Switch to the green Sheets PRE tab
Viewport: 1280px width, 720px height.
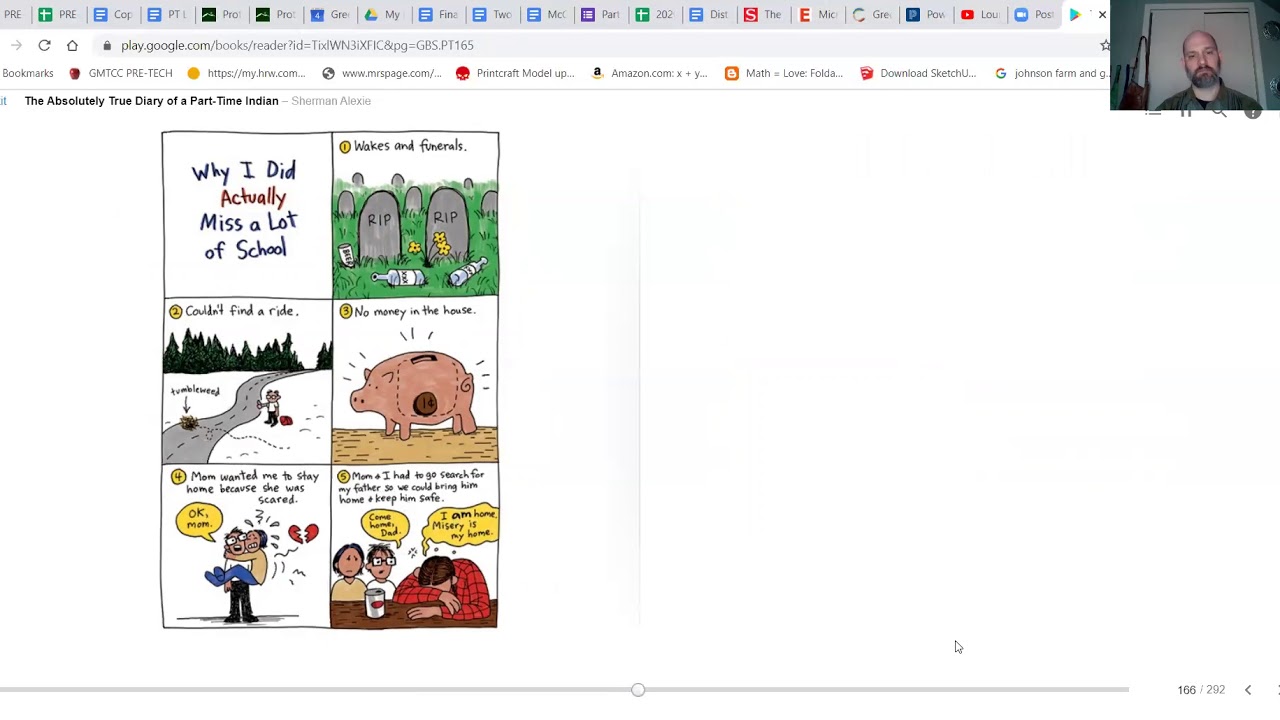(57, 15)
